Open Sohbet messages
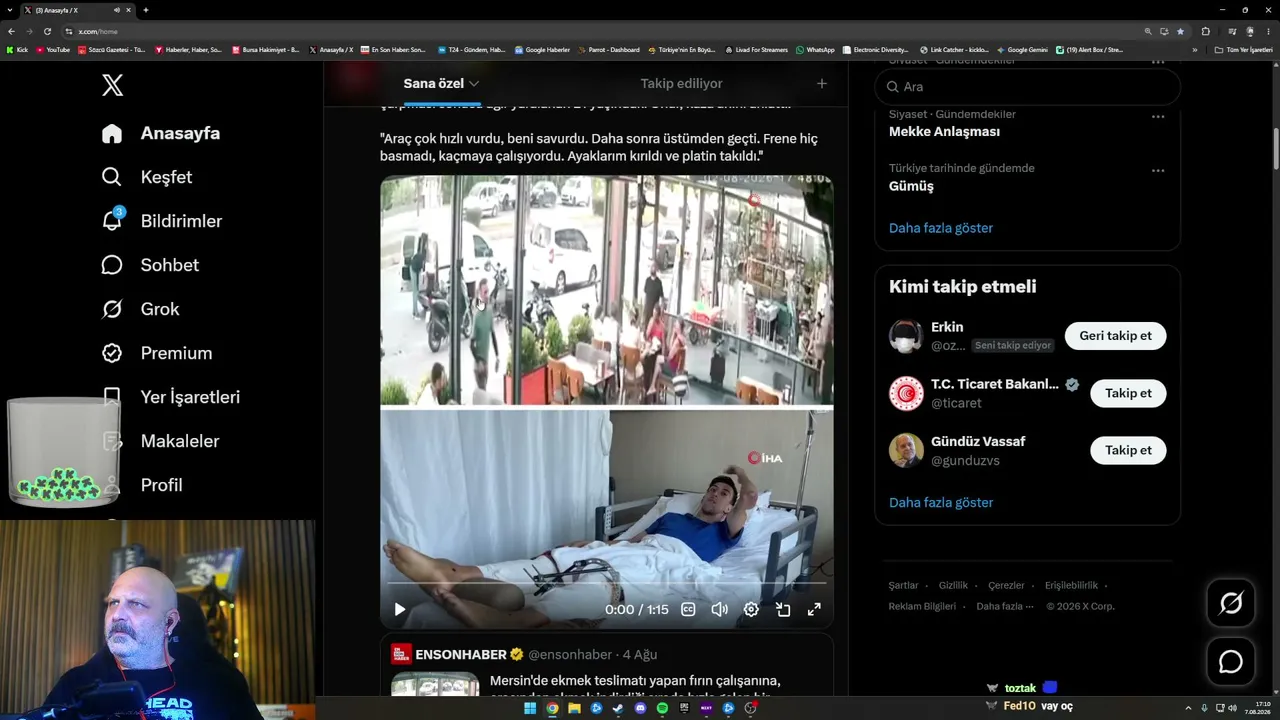 (x=150, y=265)
